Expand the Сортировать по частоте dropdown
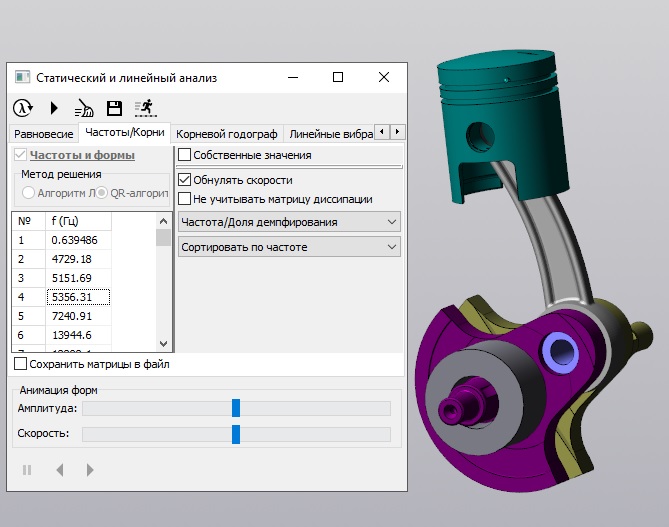Viewport: 669px width, 527px height. (289, 247)
